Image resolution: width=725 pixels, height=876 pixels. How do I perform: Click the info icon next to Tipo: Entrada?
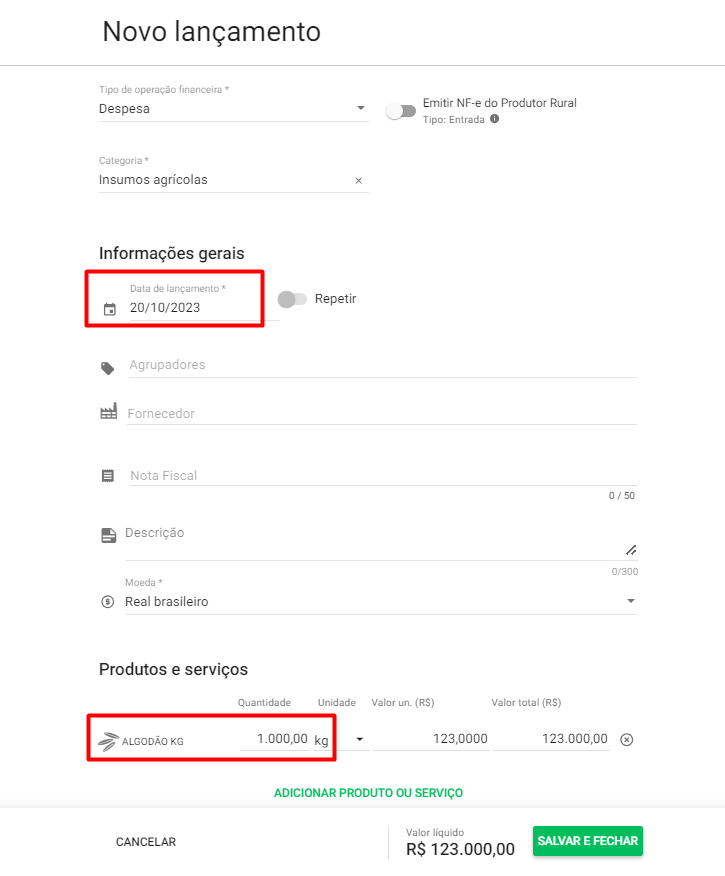click(494, 119)
